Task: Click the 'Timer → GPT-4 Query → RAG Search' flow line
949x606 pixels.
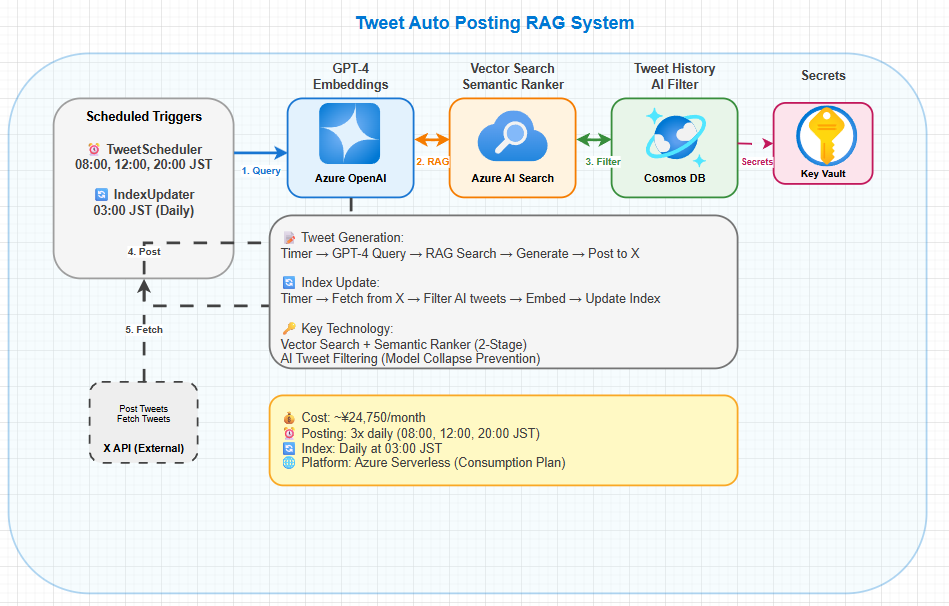Action: click(460, 254)
